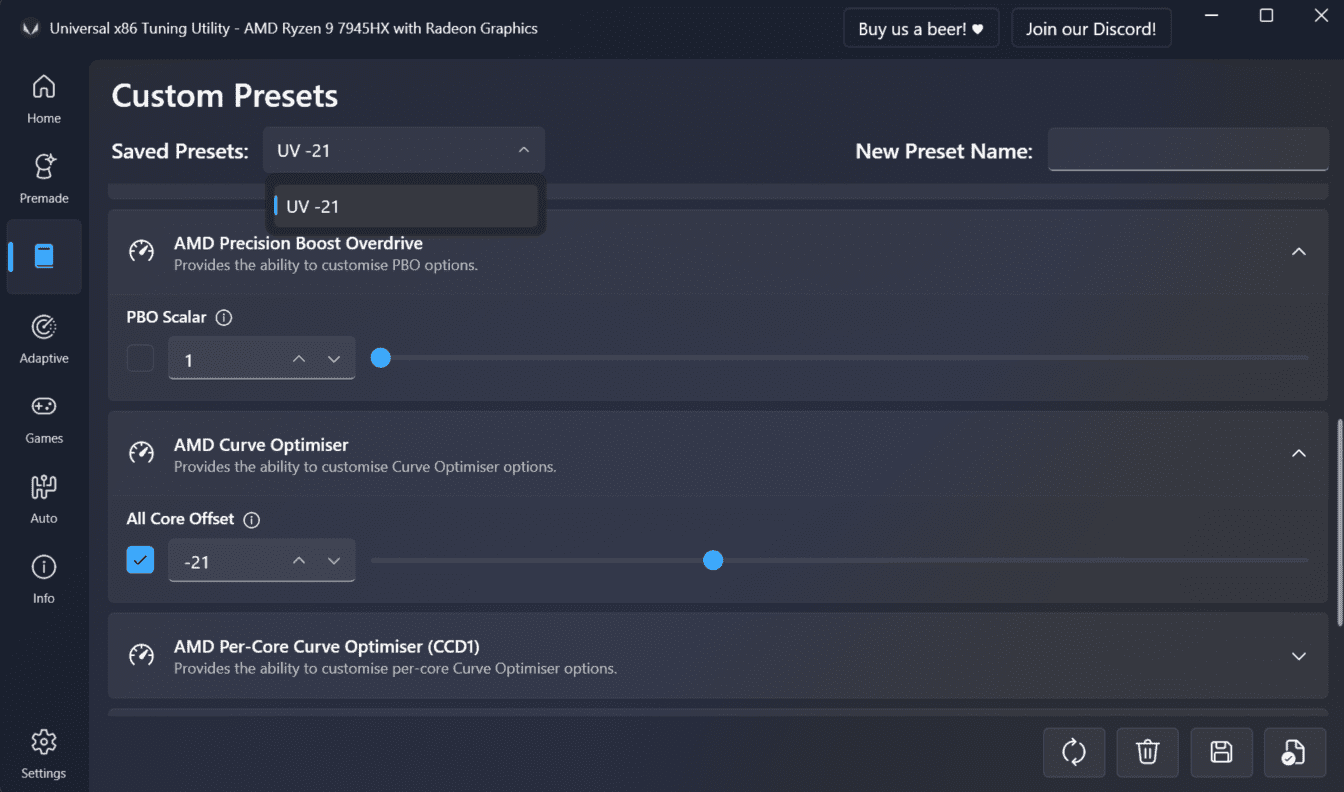The height and width of the screenshot is (792, 1344).
Task: Uncheck the All Core Offset checkbox
Action: (x=141, y=561)
